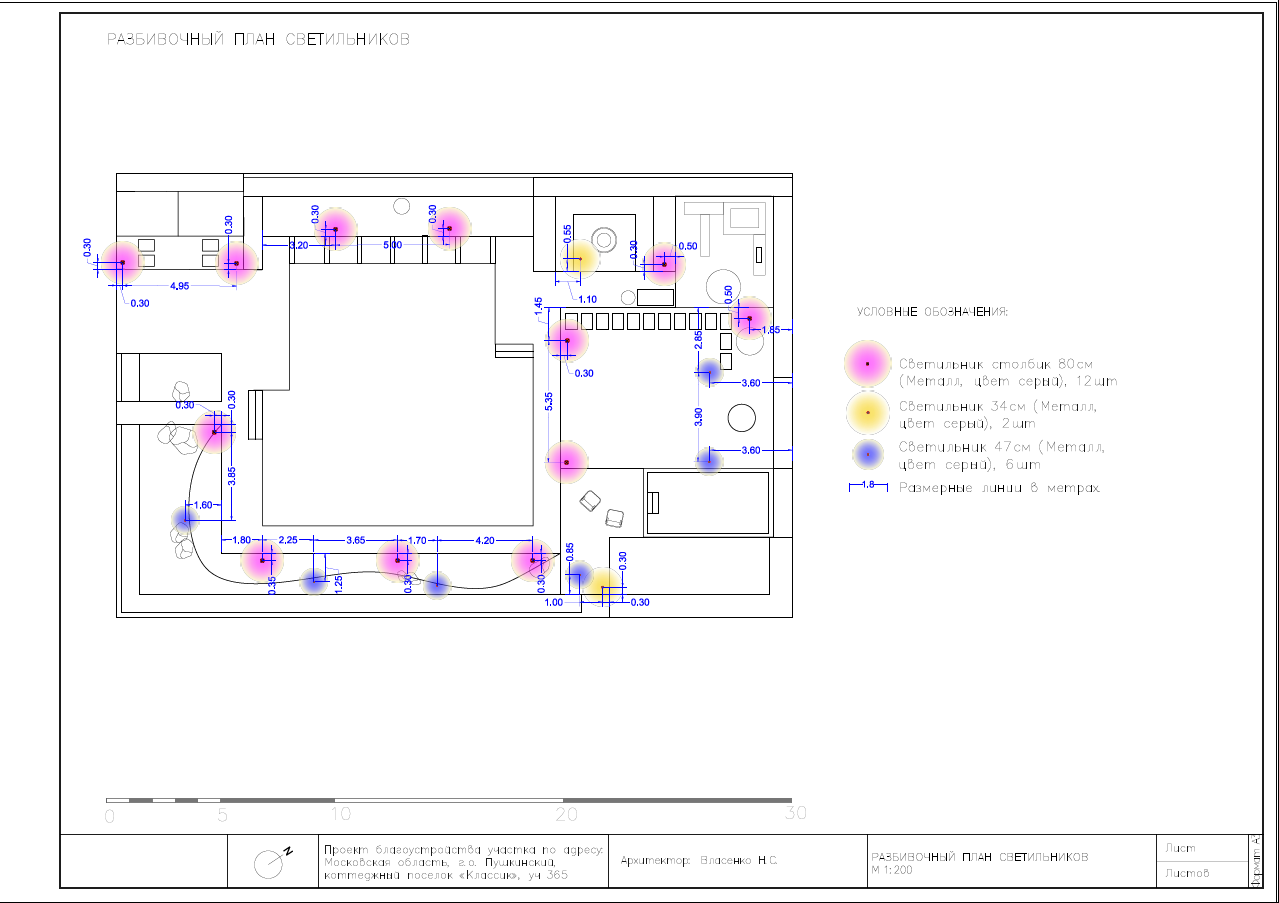The image size is (1279, 903).
Task: Click the scale bar number 20
Action: pyautogui.click(x=567, y=815)
